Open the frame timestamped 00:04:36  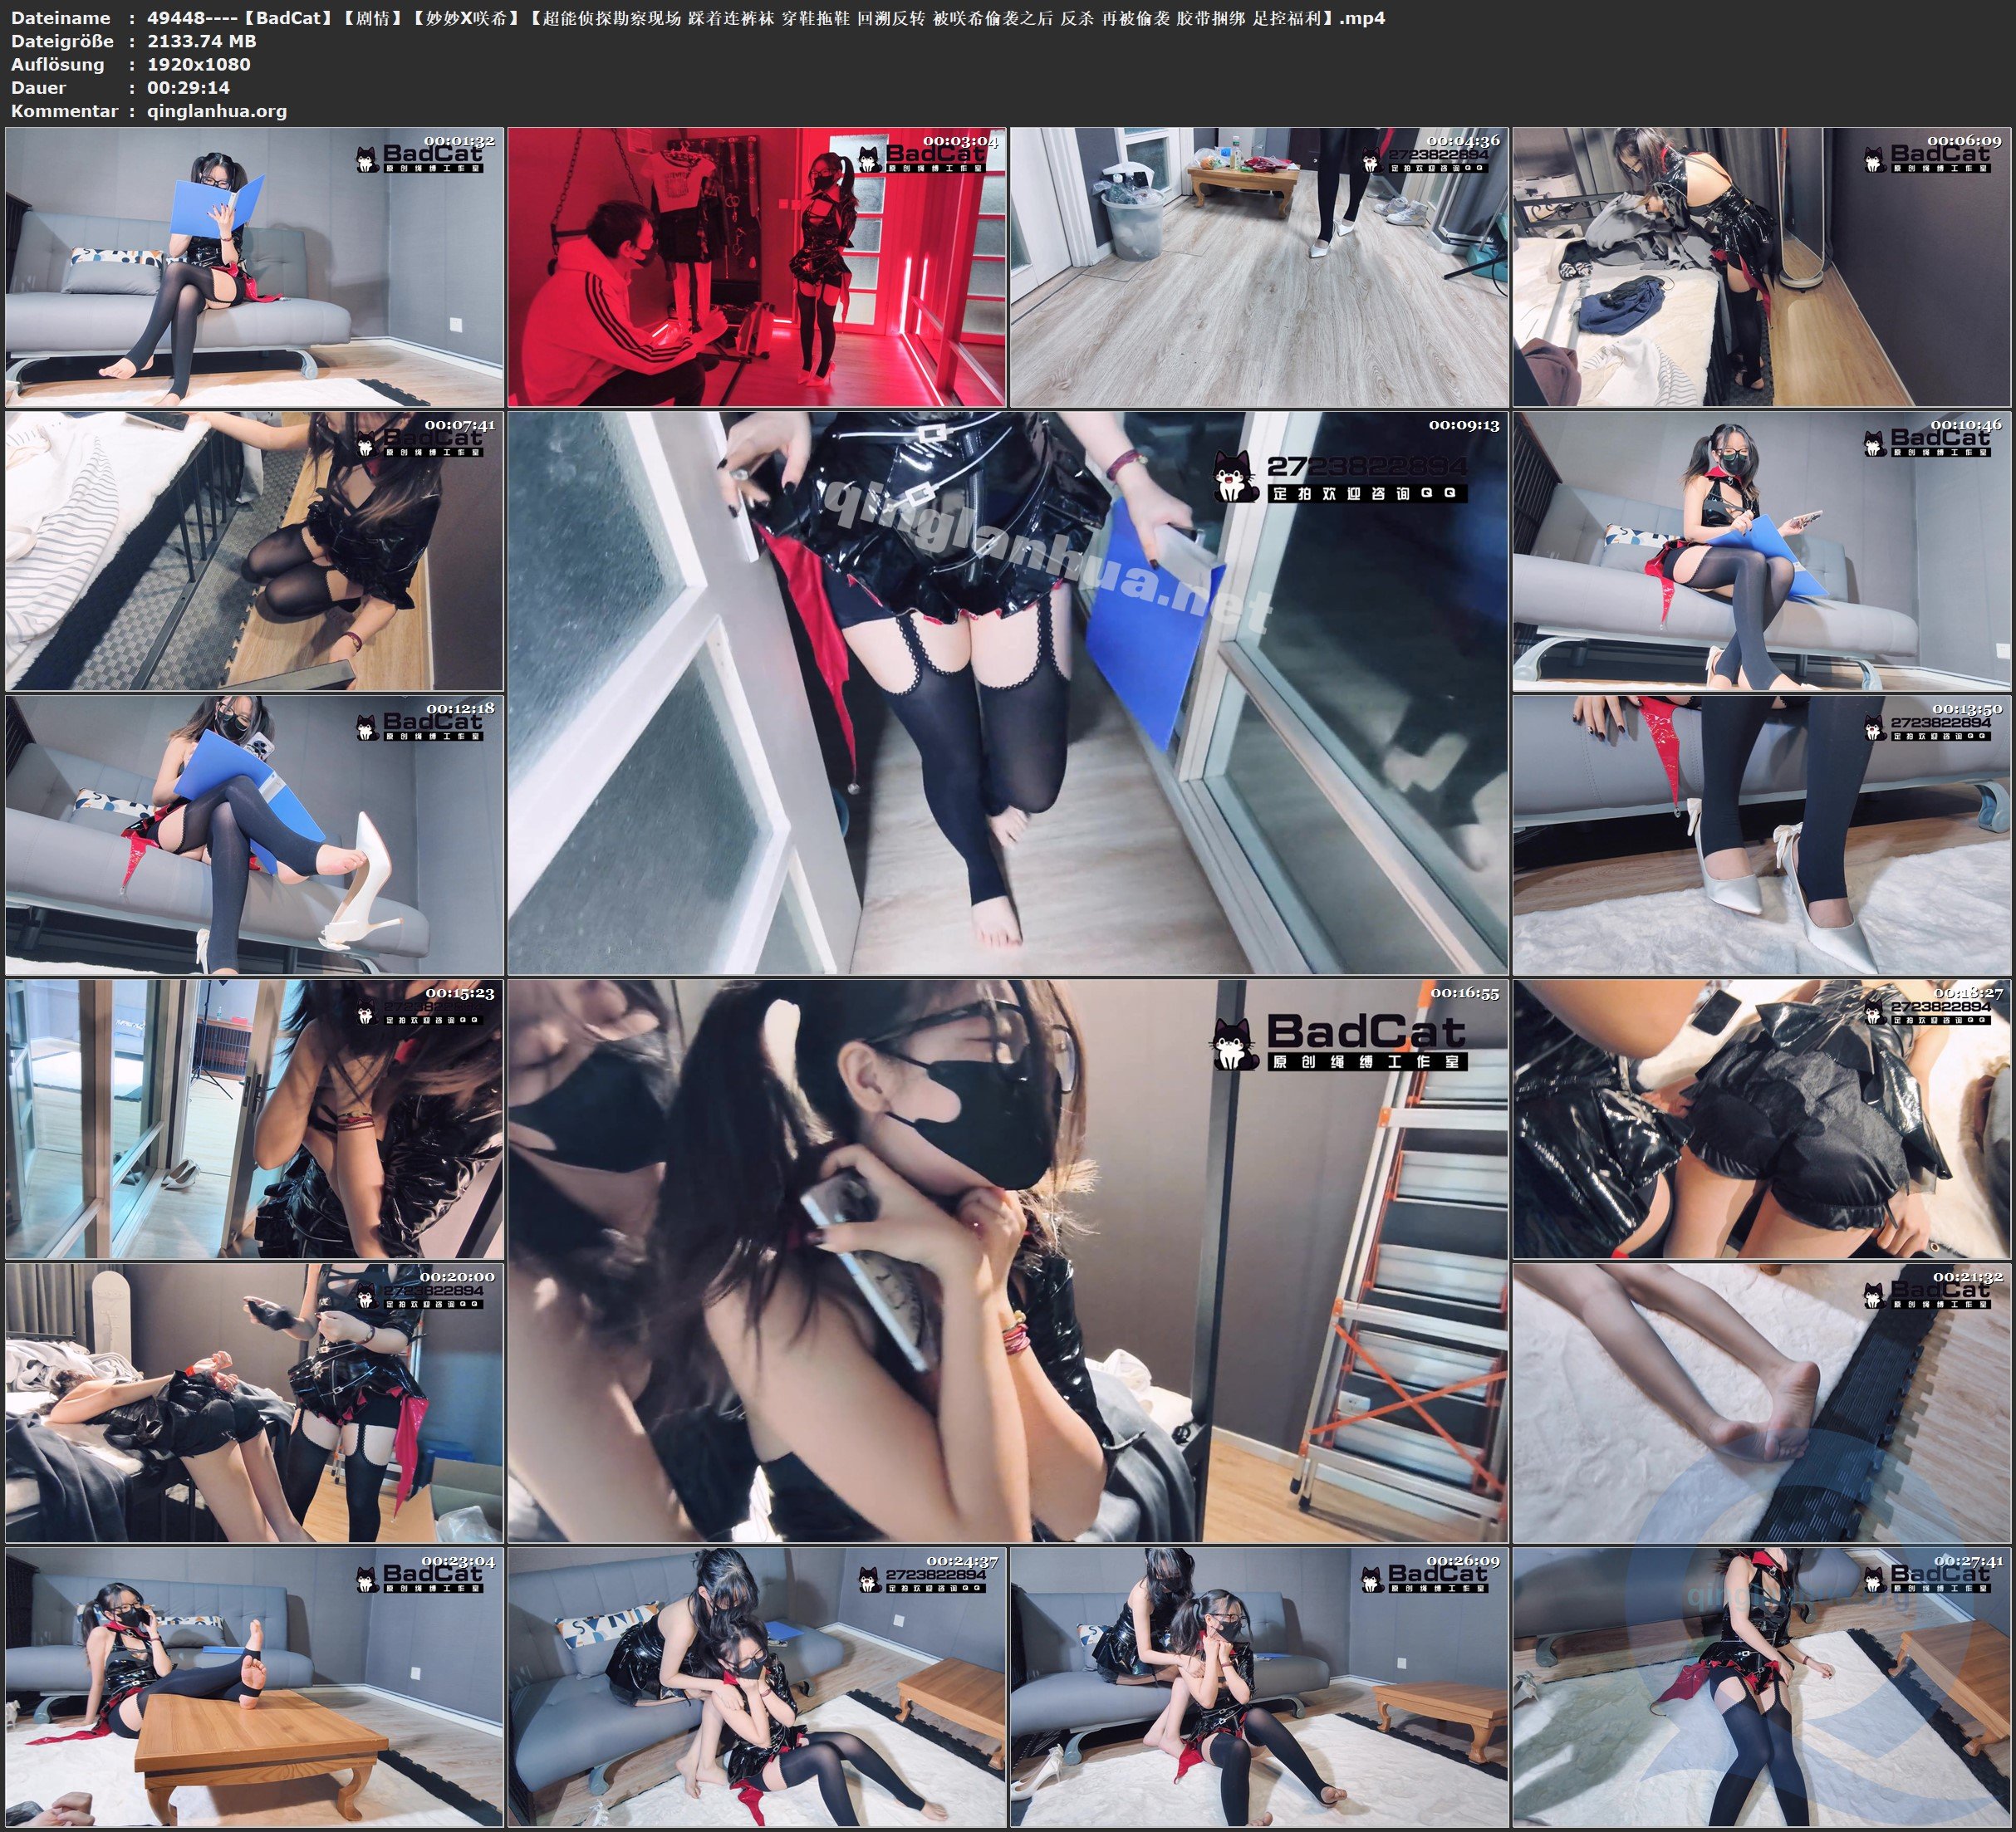(1258, 266)
